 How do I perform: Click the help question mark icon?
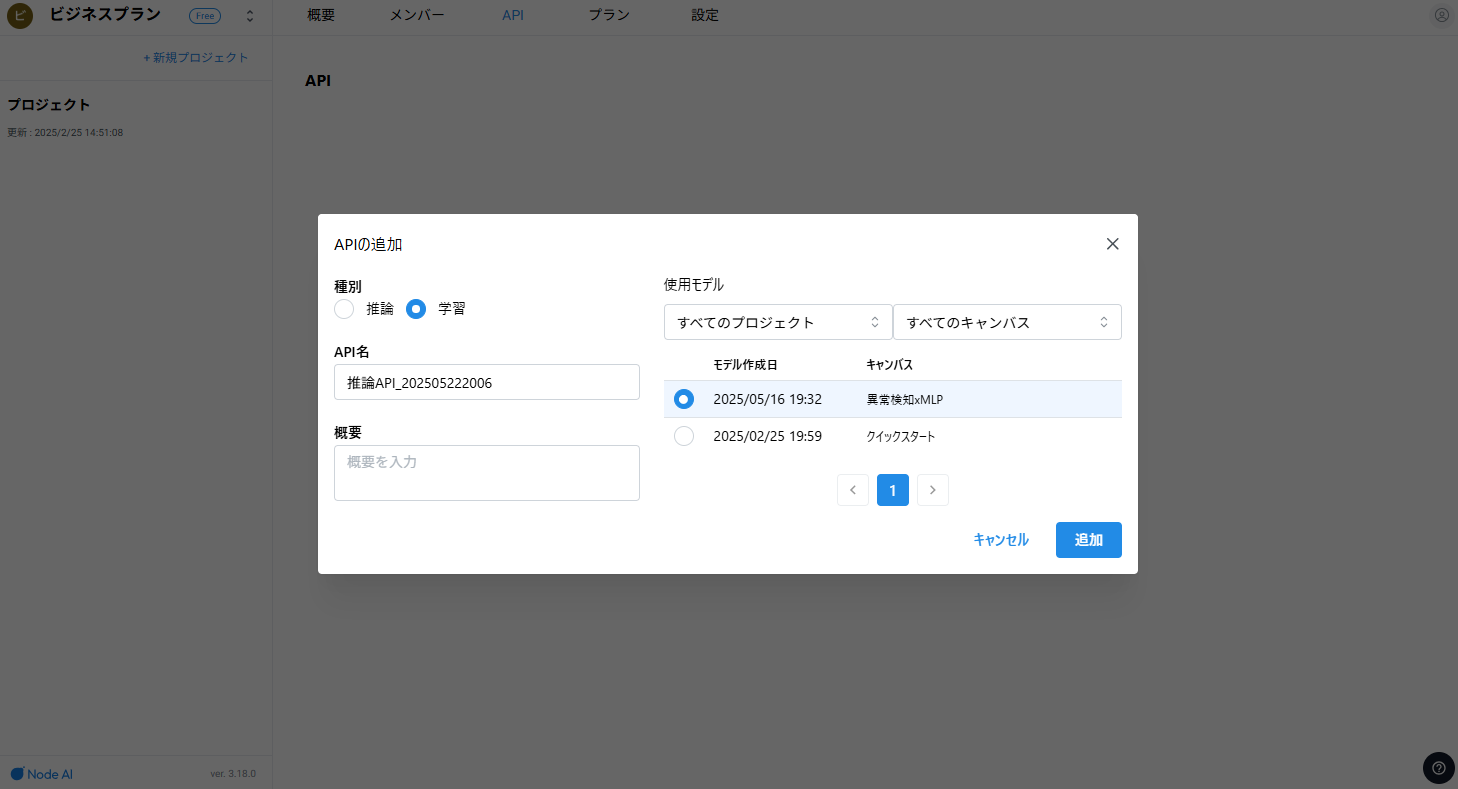click(x=1438, y=768)
